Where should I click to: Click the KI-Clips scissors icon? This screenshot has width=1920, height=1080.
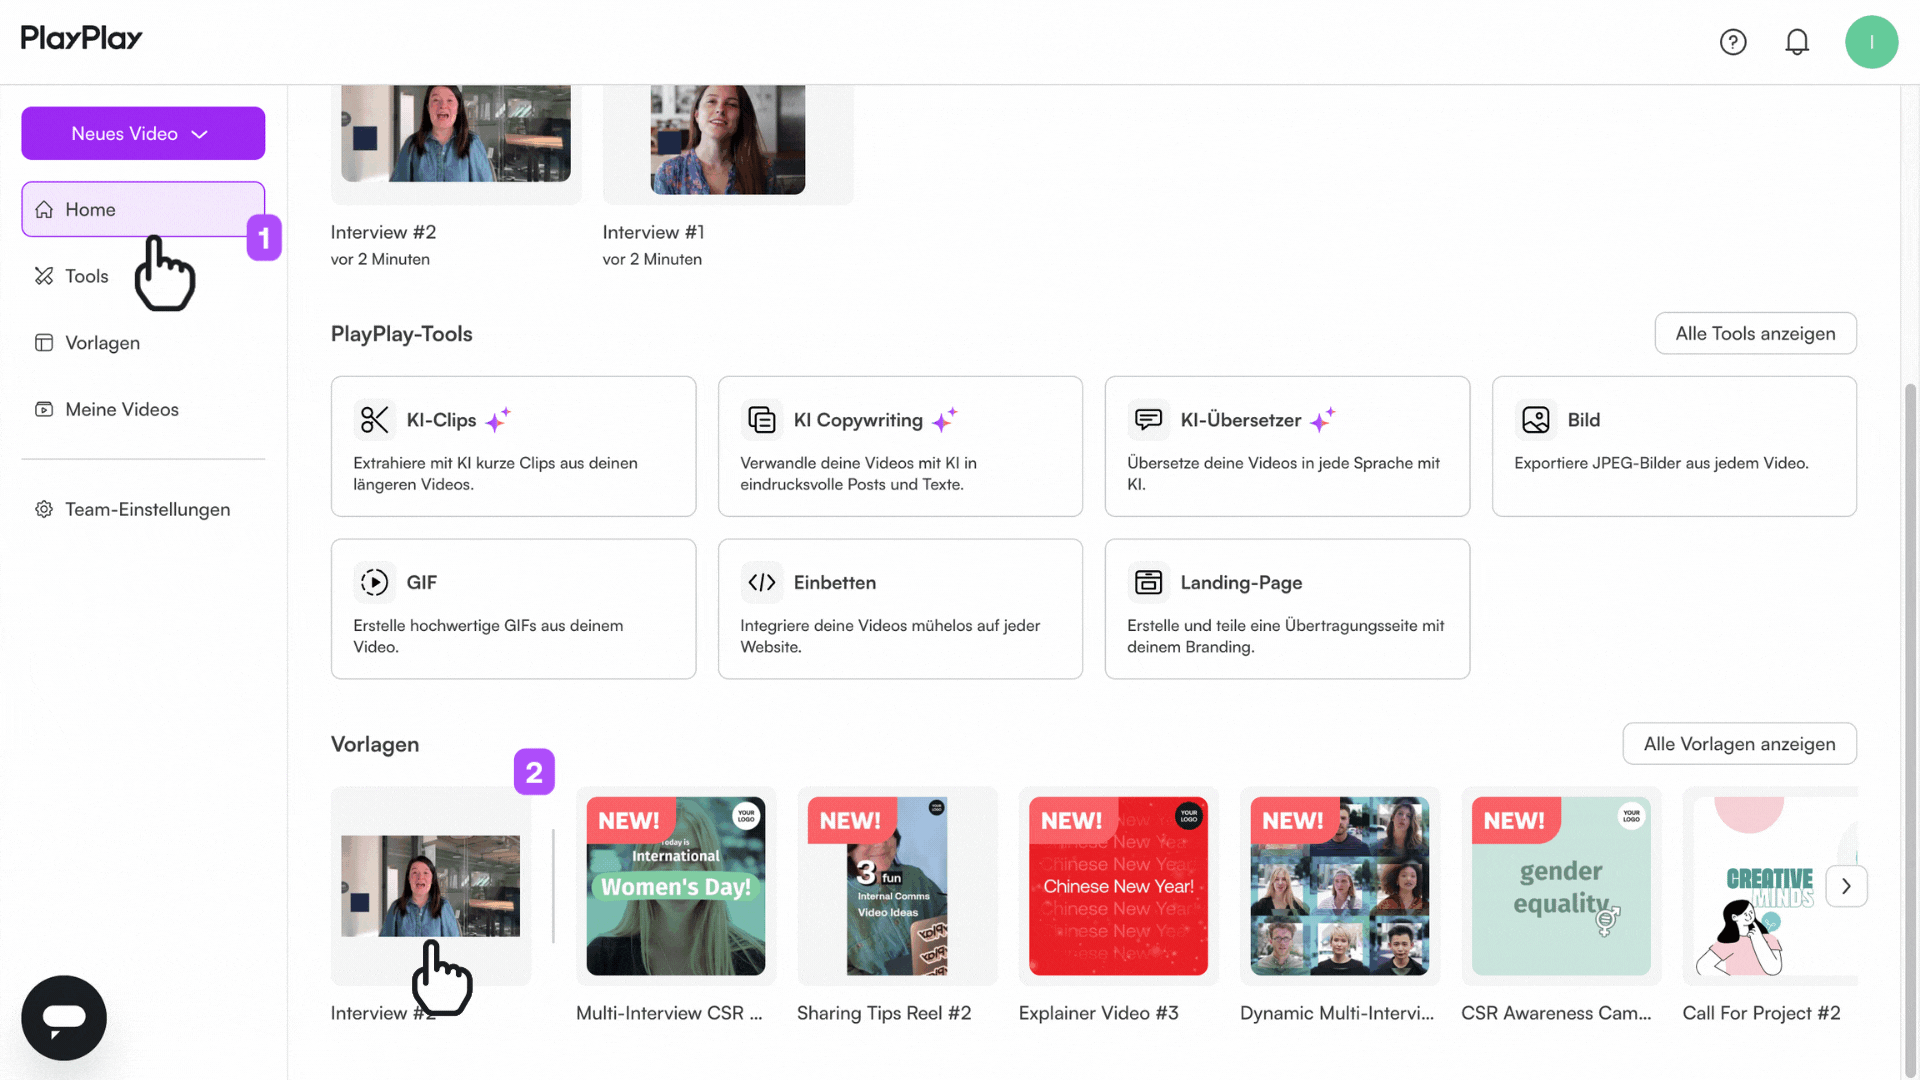[374, 420]
